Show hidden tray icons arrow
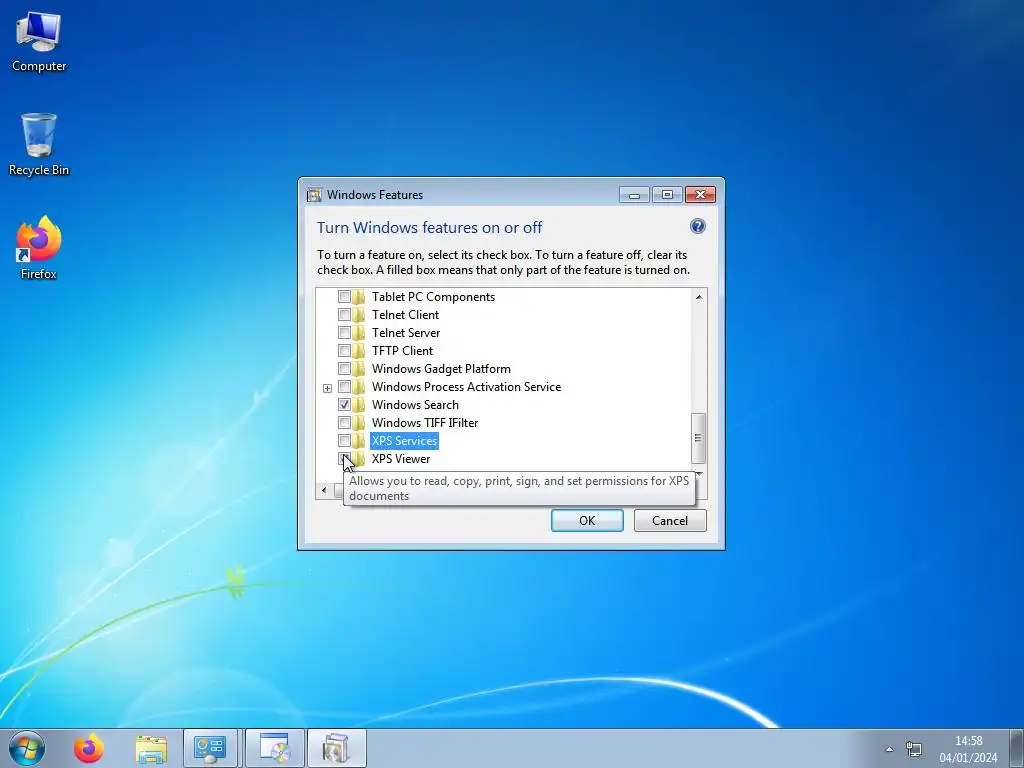Viewport: 1024px width, 768px height. point(889,749)
